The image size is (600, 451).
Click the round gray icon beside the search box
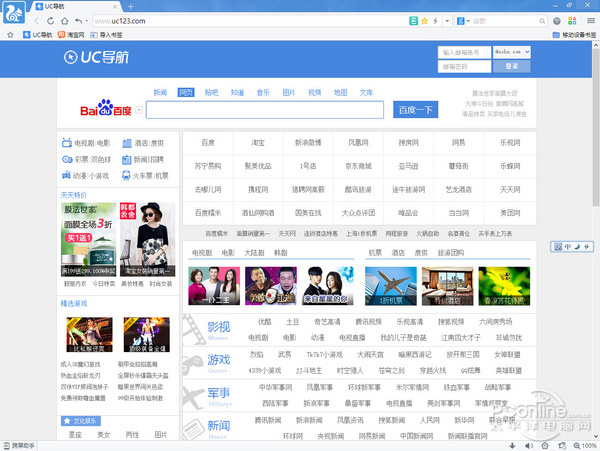557,21
